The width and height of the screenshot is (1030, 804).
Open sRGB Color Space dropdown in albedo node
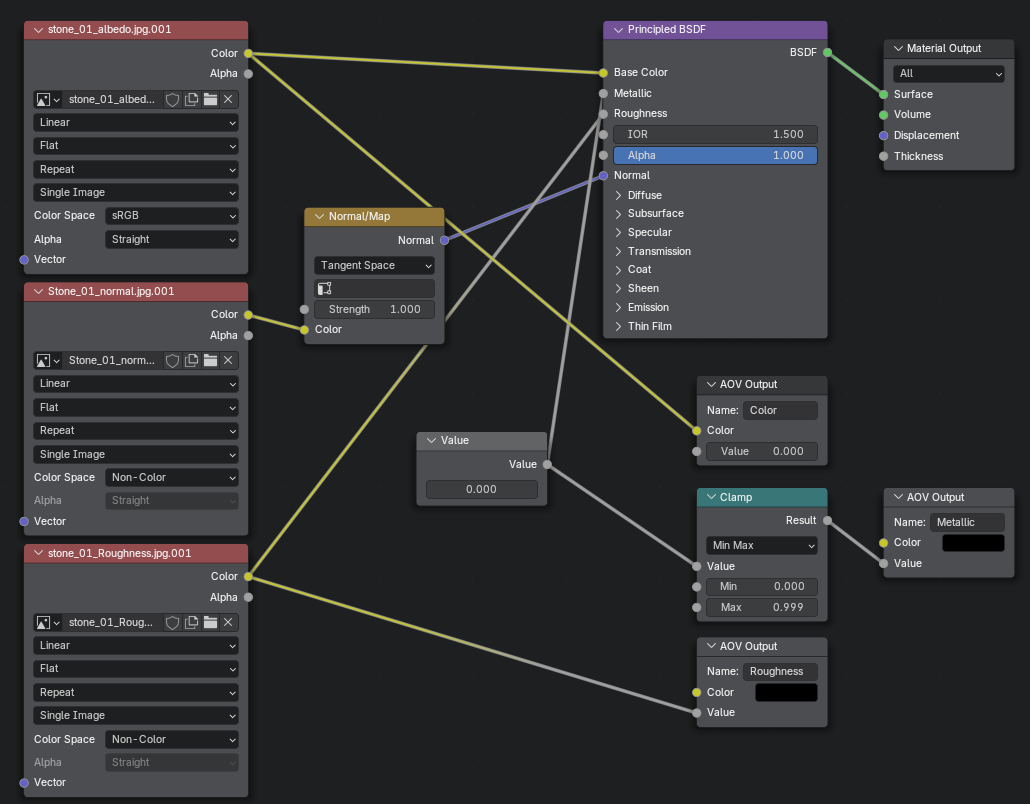171,215
